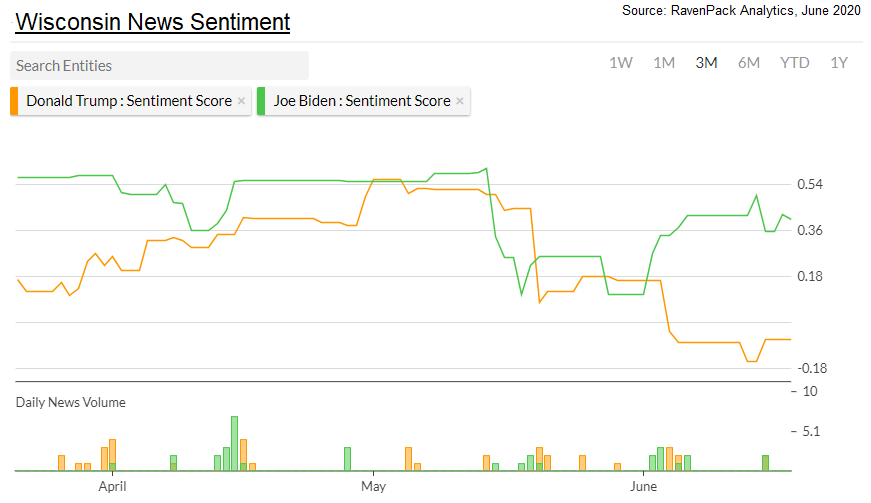Viewport: 871px width, 503px height.
Task: Click the Daily News Volume label
Action: point(70,402)
